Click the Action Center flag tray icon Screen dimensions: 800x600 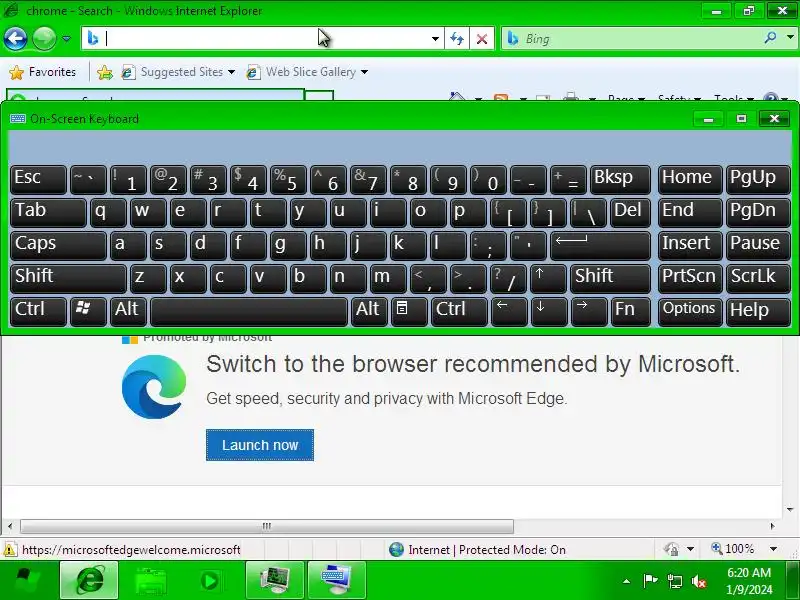(x=650, y=581)
